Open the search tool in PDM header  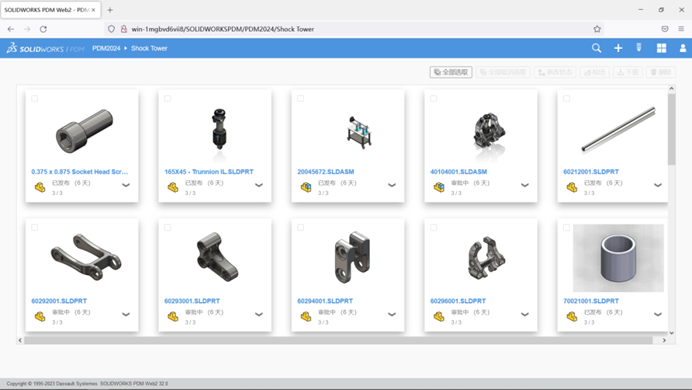point(596,48)
